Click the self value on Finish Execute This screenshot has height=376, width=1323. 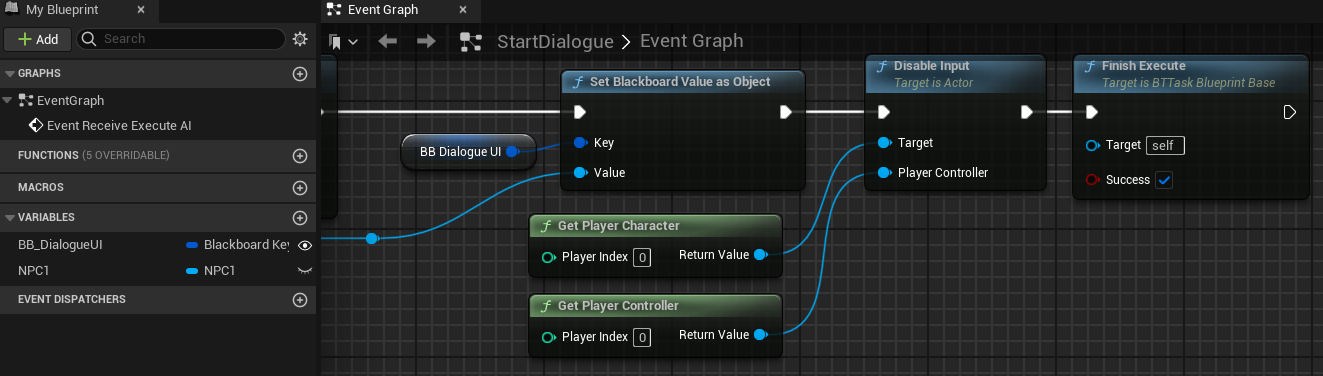click(1165, 146)
